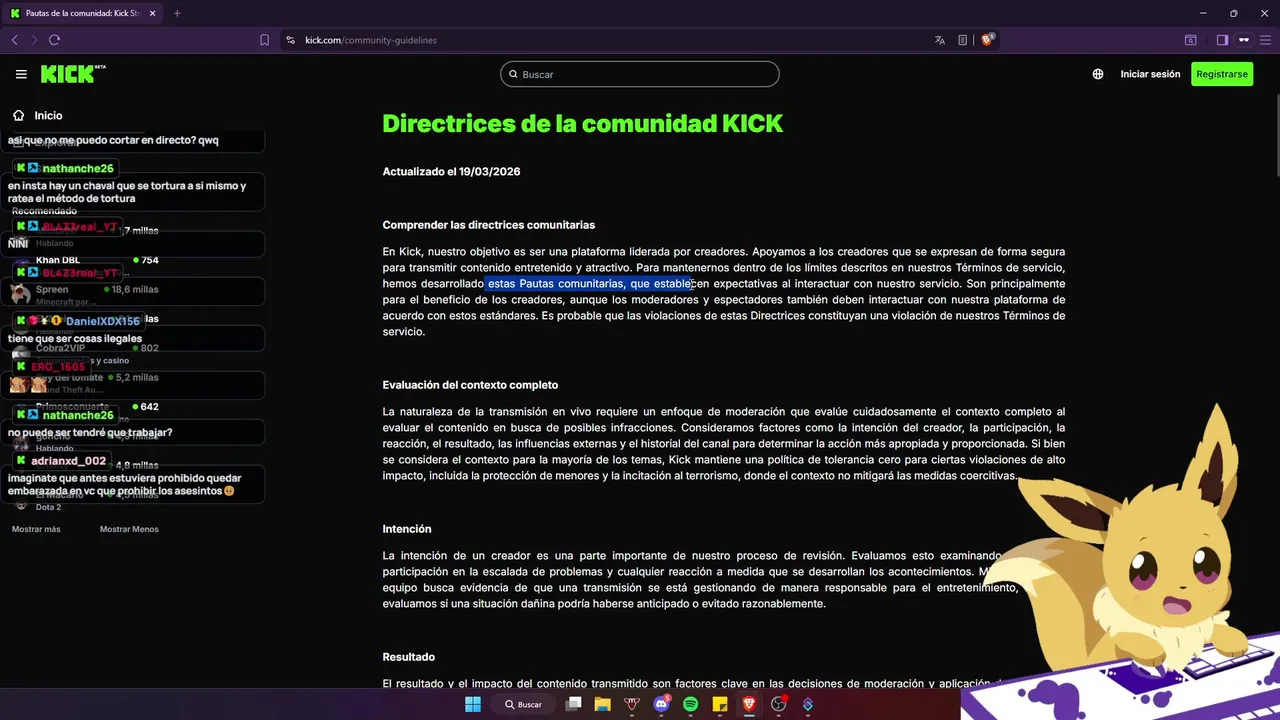Click the private window glasses icon

click(1244, 40)
